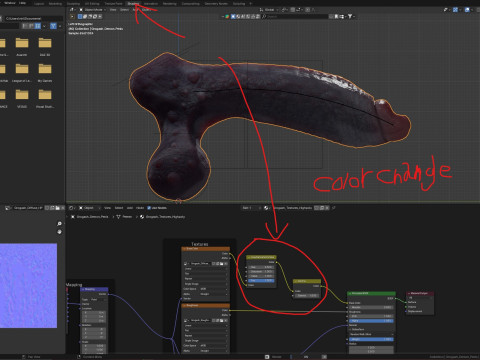Open the Object Mode dropdown in 3D viewport
480x360 pixels.
point(93,10)
